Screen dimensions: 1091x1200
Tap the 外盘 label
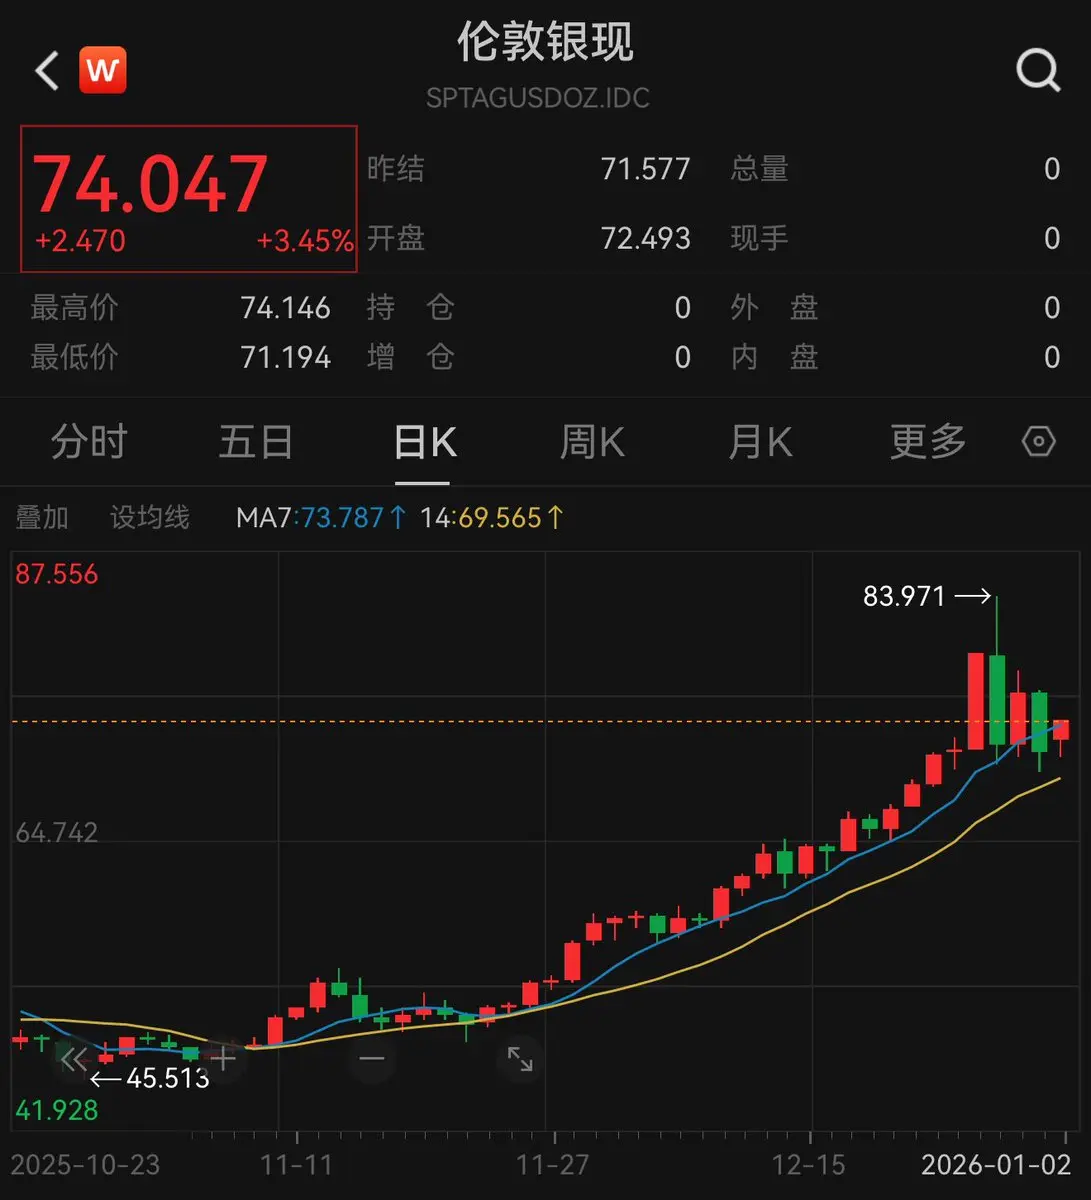click(x=774, y=308)
